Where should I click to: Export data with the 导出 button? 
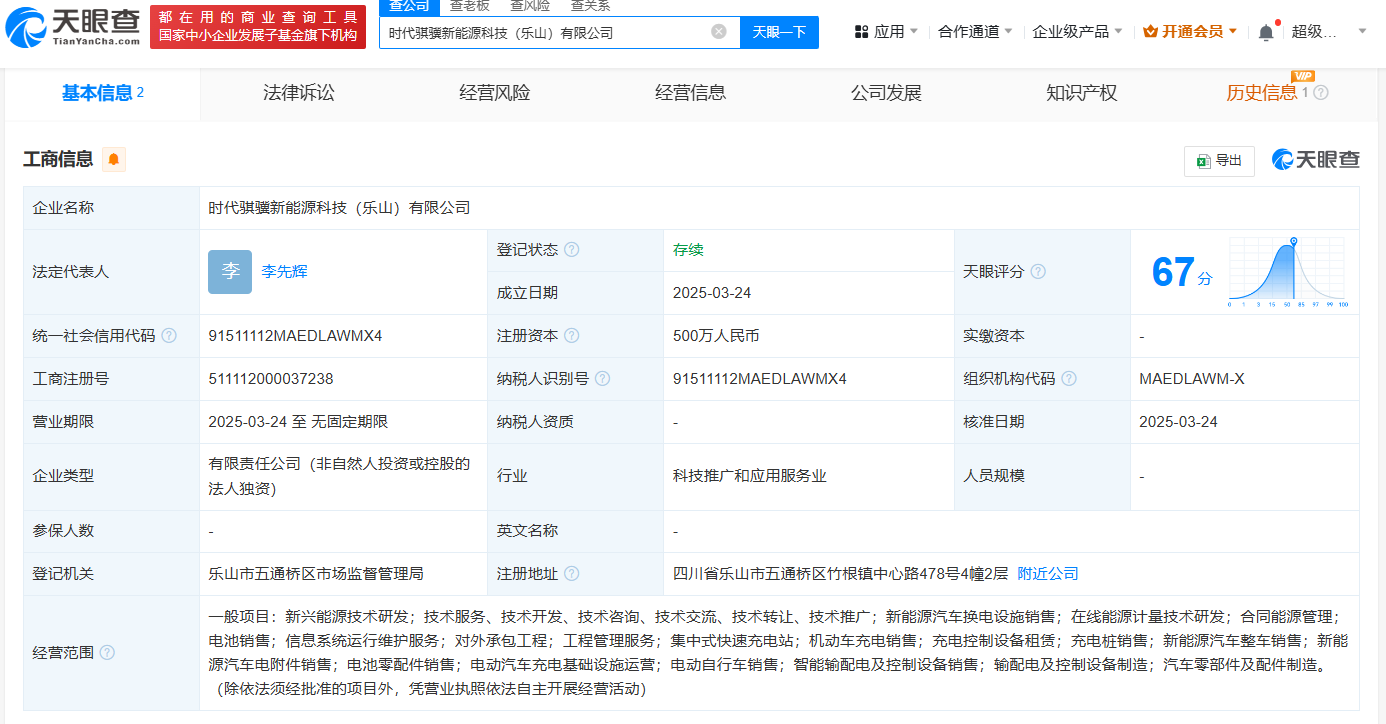coord(1219,161)
